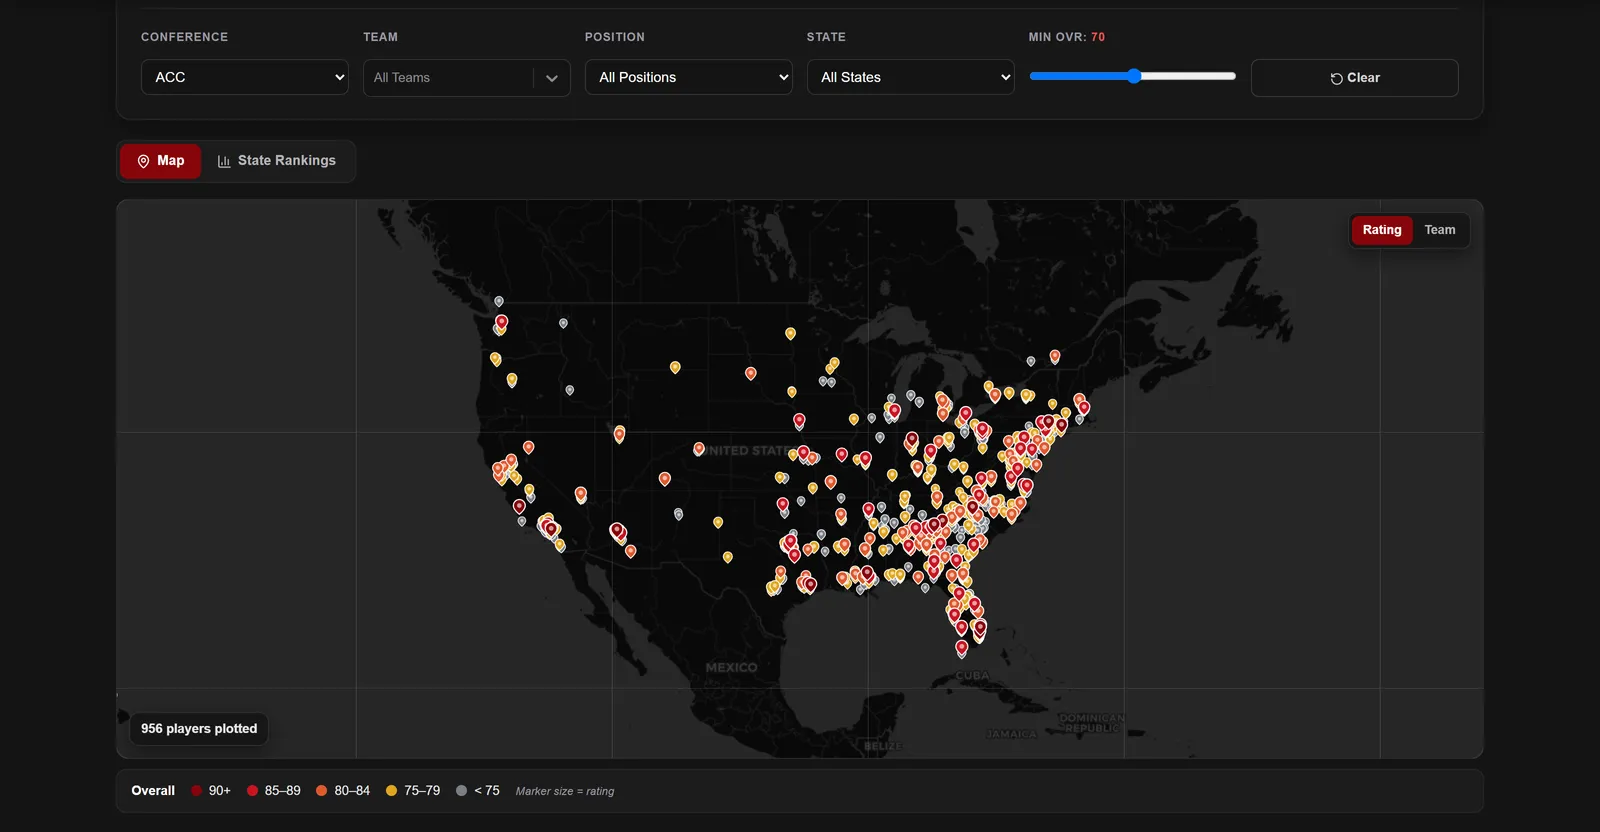Click the gray under-75 legend dot
Screen dimensions: 1600x832
[x=461, y=791]
